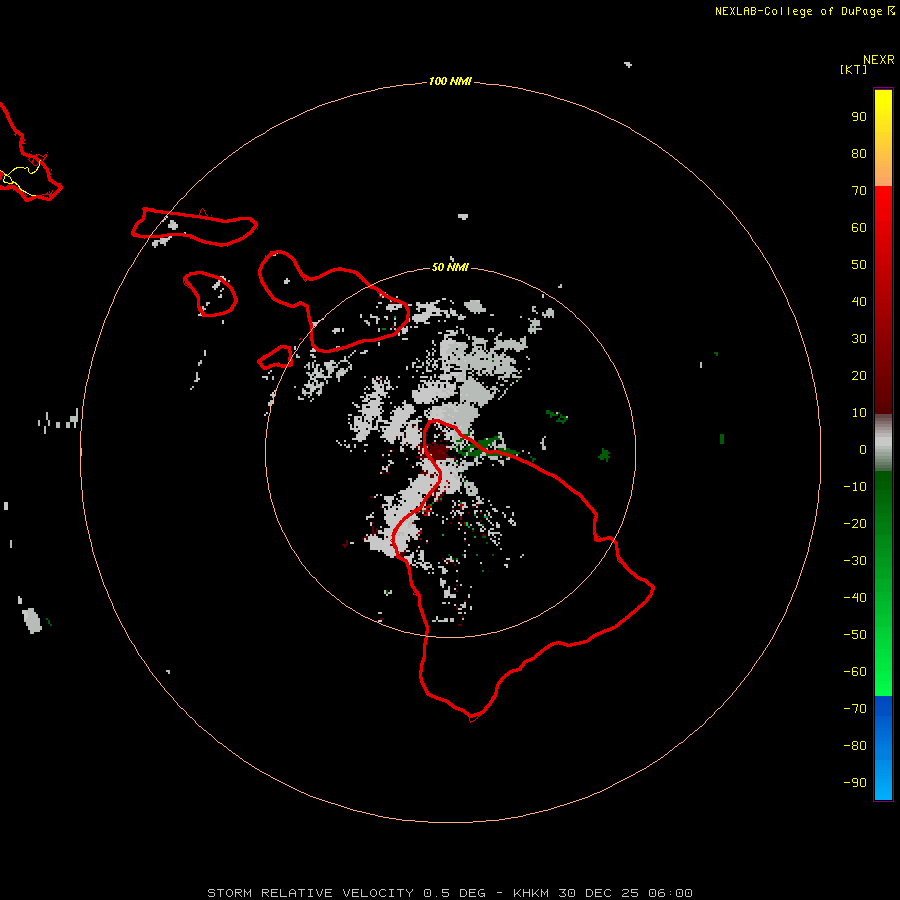Click the [KT] units label
Image resolution: width=900 pixels, height=900 pixels.
tap(853, 69)
